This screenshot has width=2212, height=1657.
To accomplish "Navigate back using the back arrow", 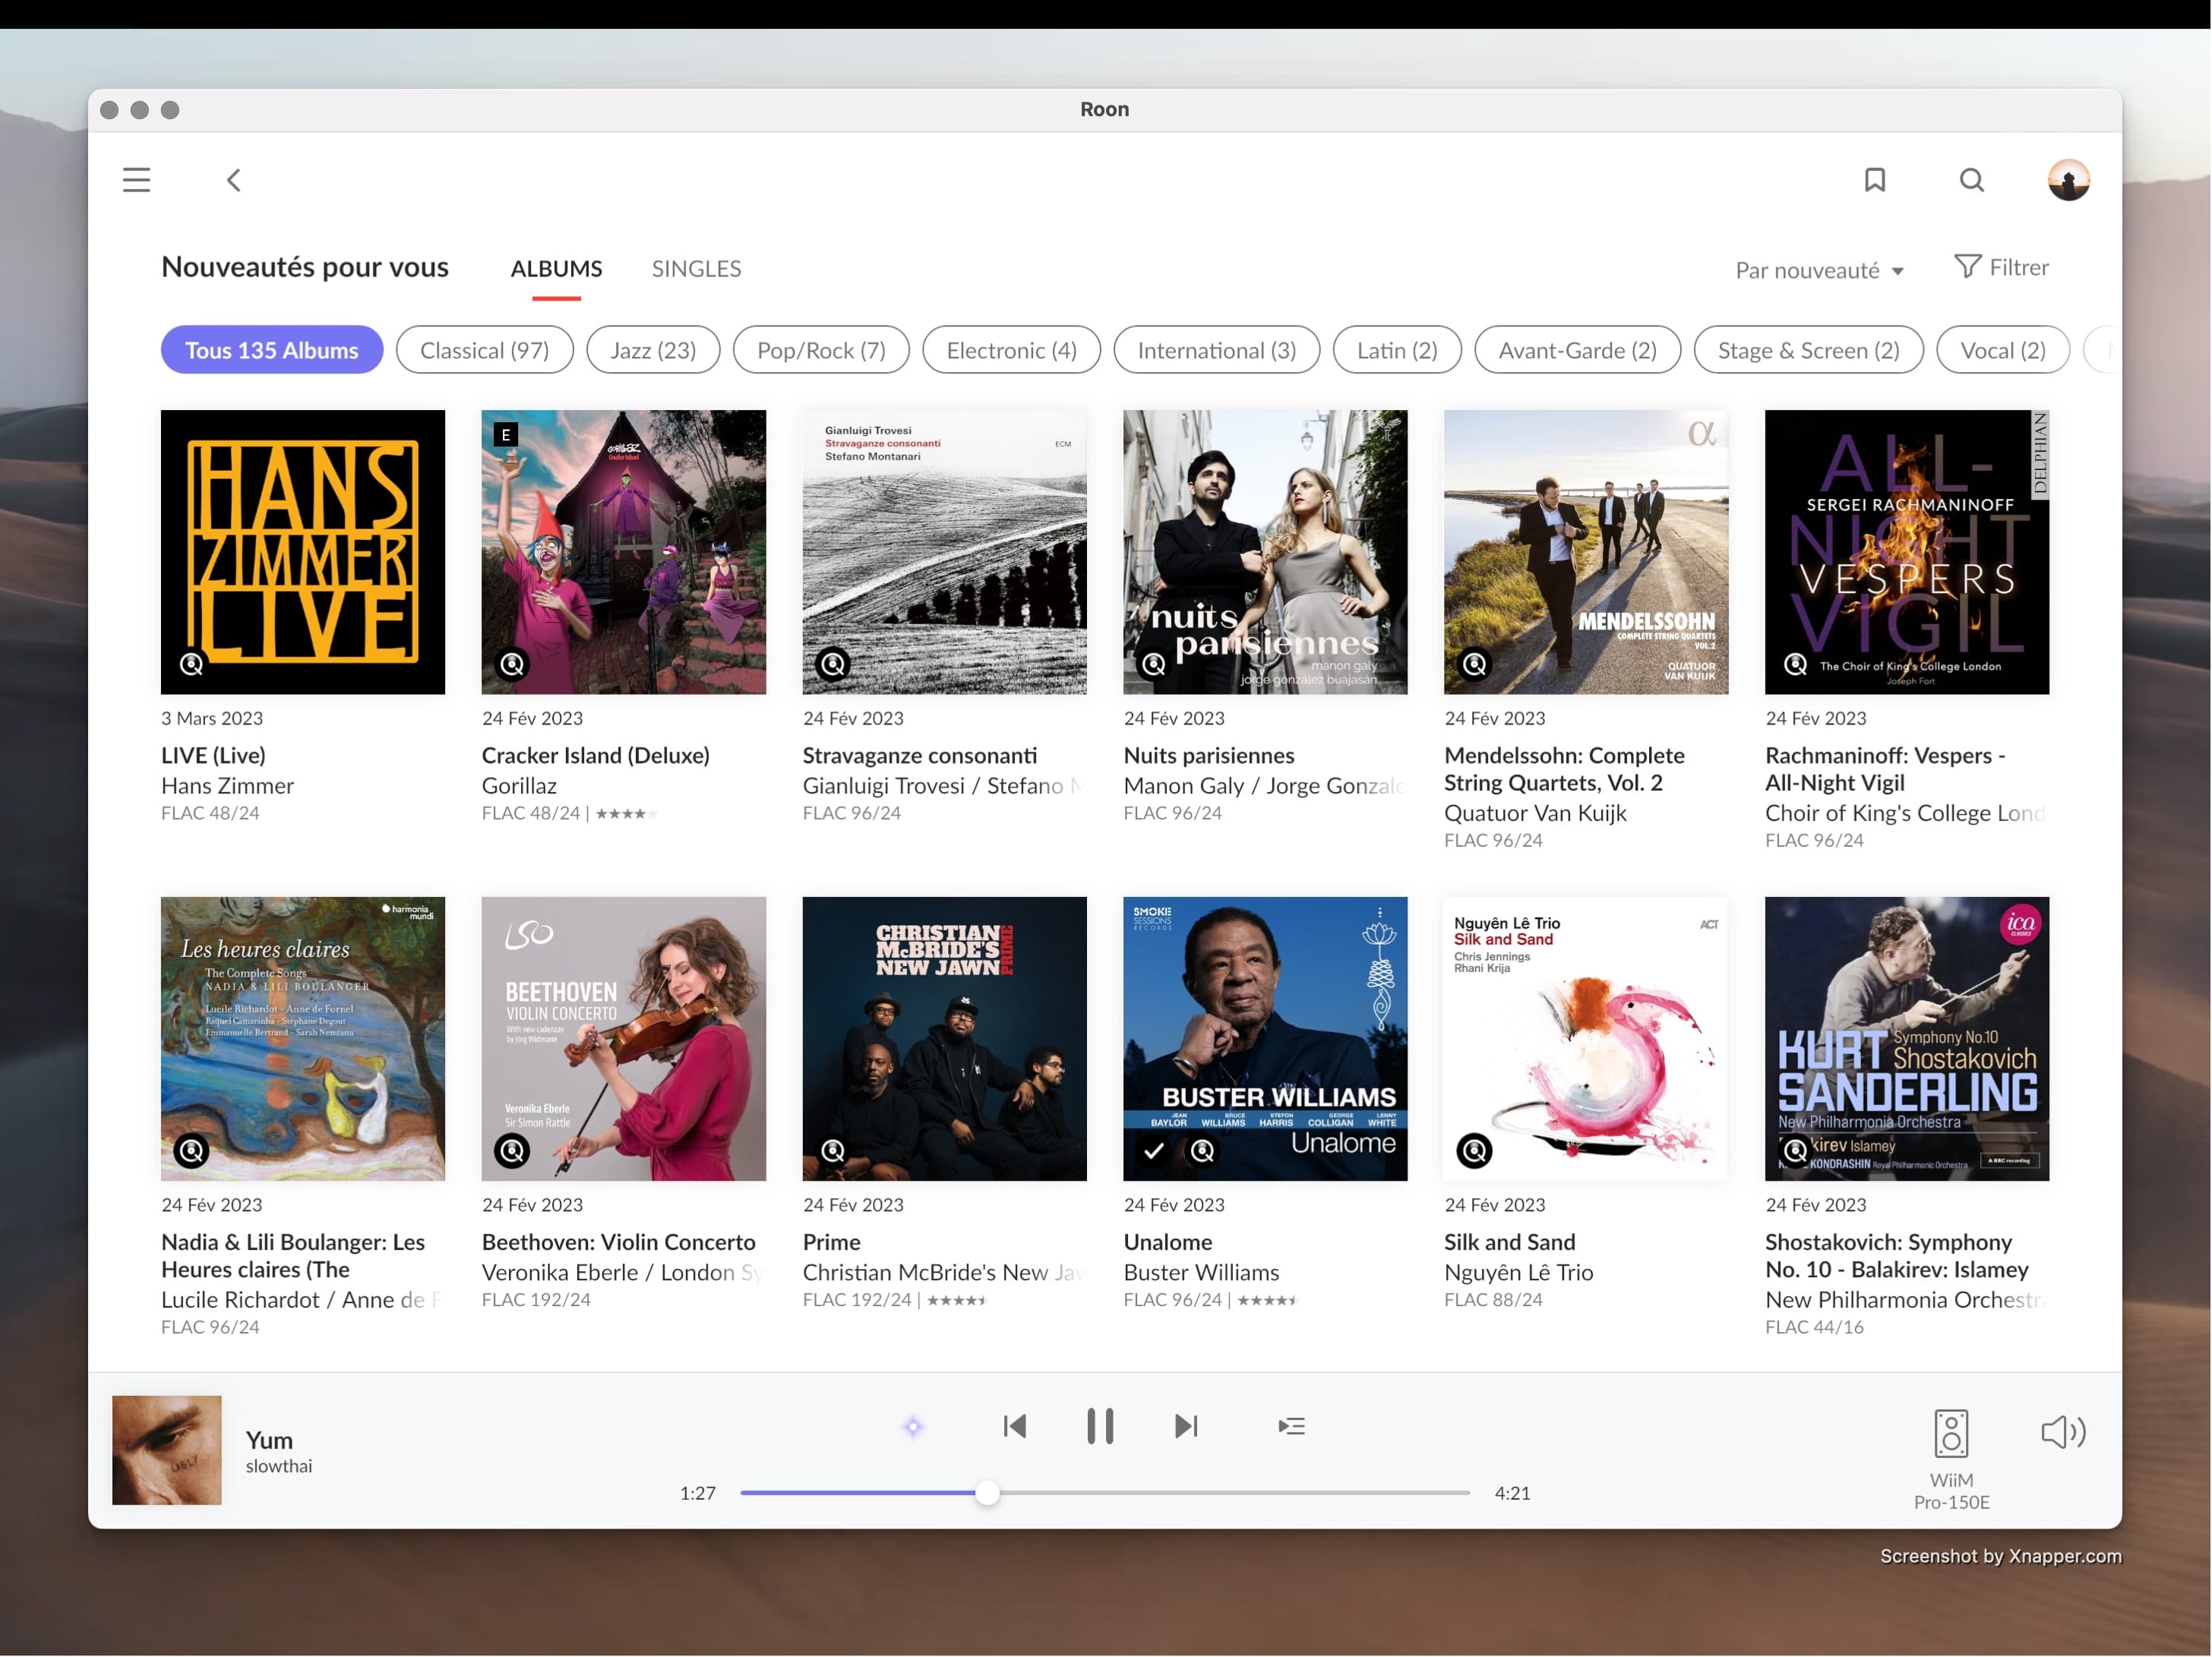I will [233, 180].
